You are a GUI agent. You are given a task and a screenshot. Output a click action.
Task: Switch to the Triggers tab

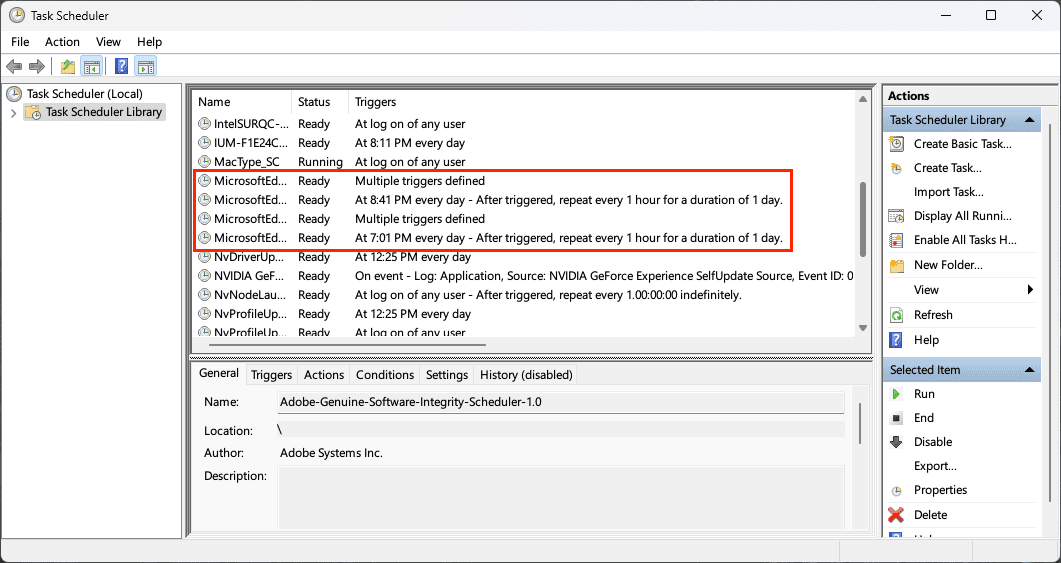(x=271, y=375)
